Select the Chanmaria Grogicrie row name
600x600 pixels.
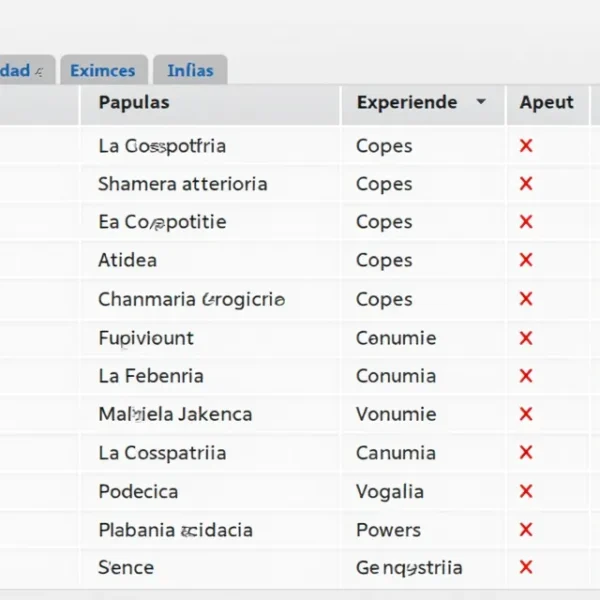tap(191, 299)
